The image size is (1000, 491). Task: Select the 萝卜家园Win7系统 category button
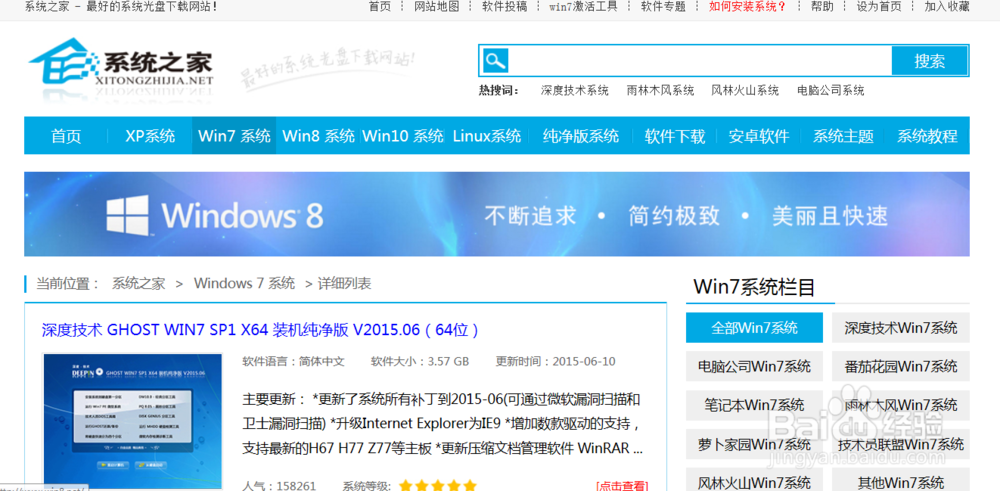[754, 444]
